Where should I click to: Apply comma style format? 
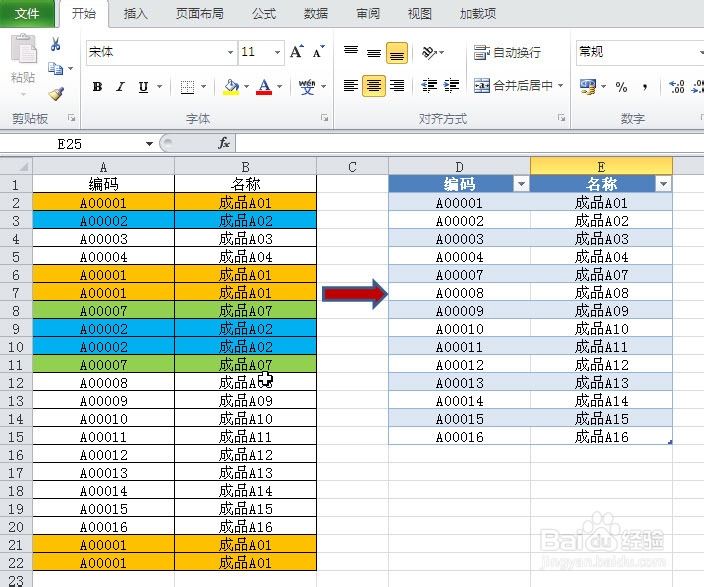(x=645, y=86)
